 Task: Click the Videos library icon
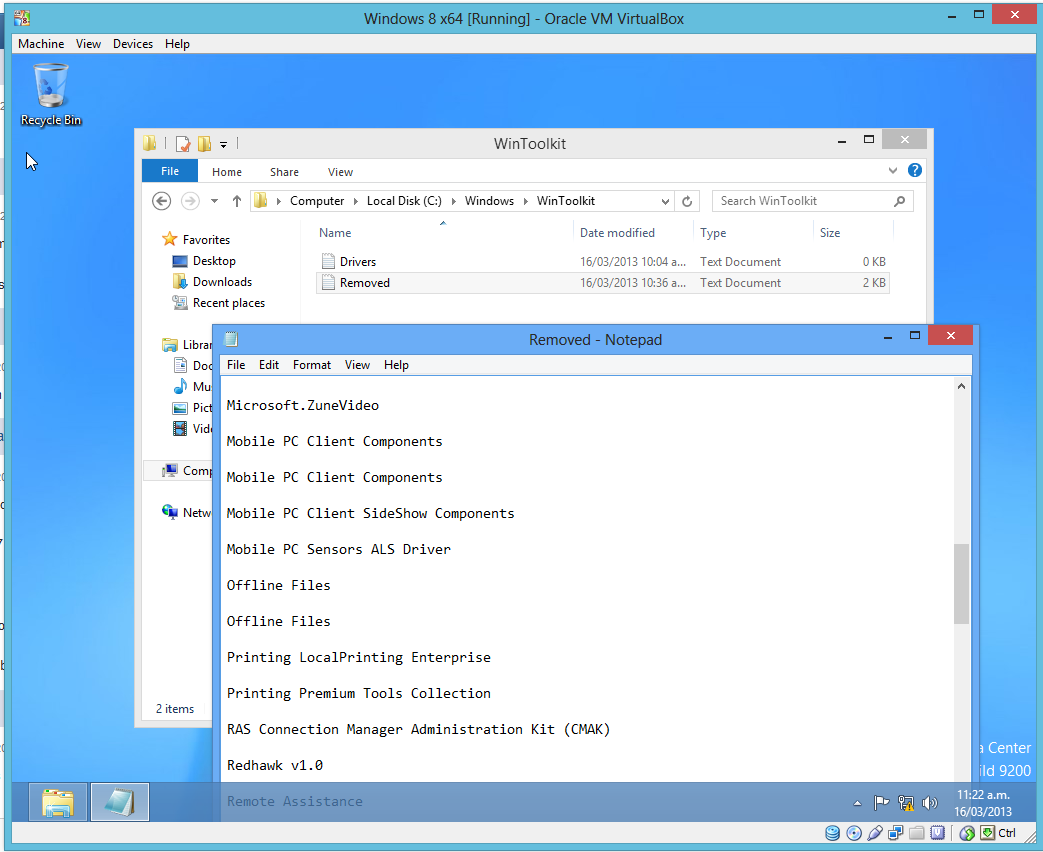[180, 428]
